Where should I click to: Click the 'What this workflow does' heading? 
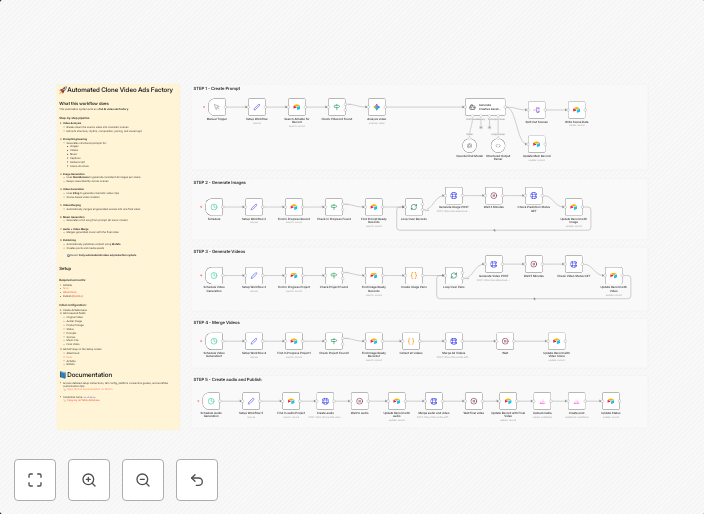point(84,103)
